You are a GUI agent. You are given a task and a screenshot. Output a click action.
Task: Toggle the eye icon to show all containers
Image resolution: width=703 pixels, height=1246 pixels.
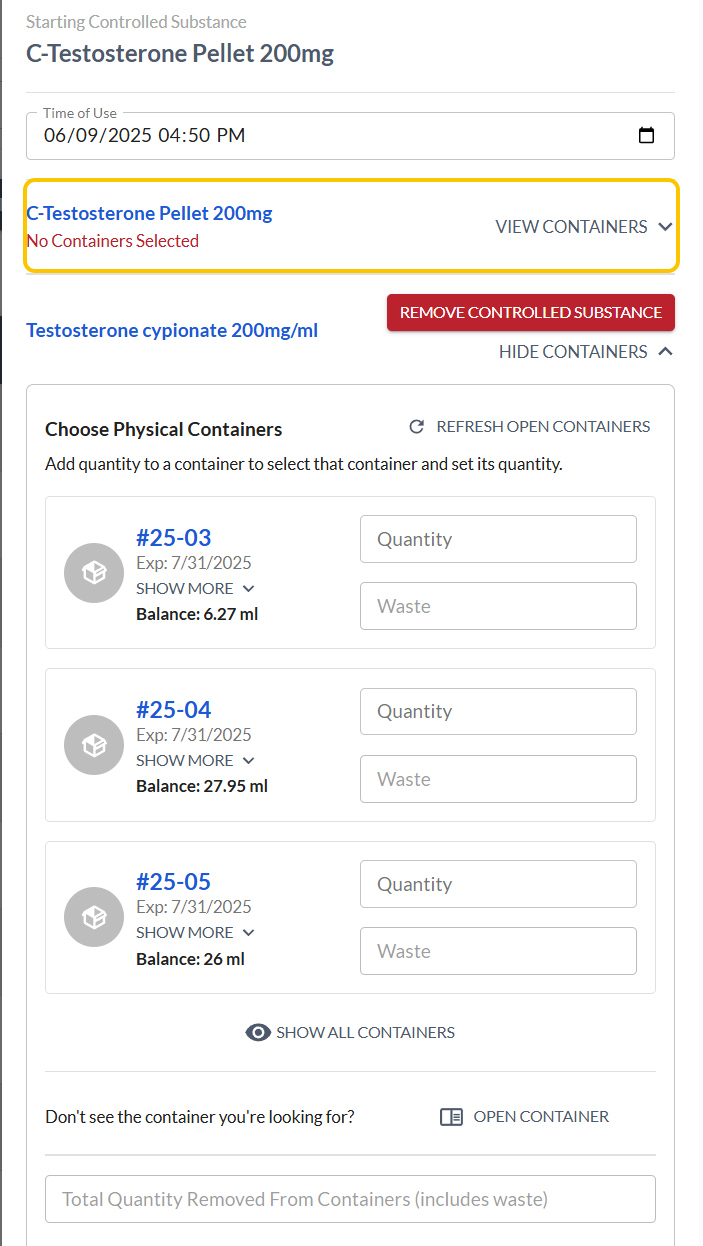258,1033
